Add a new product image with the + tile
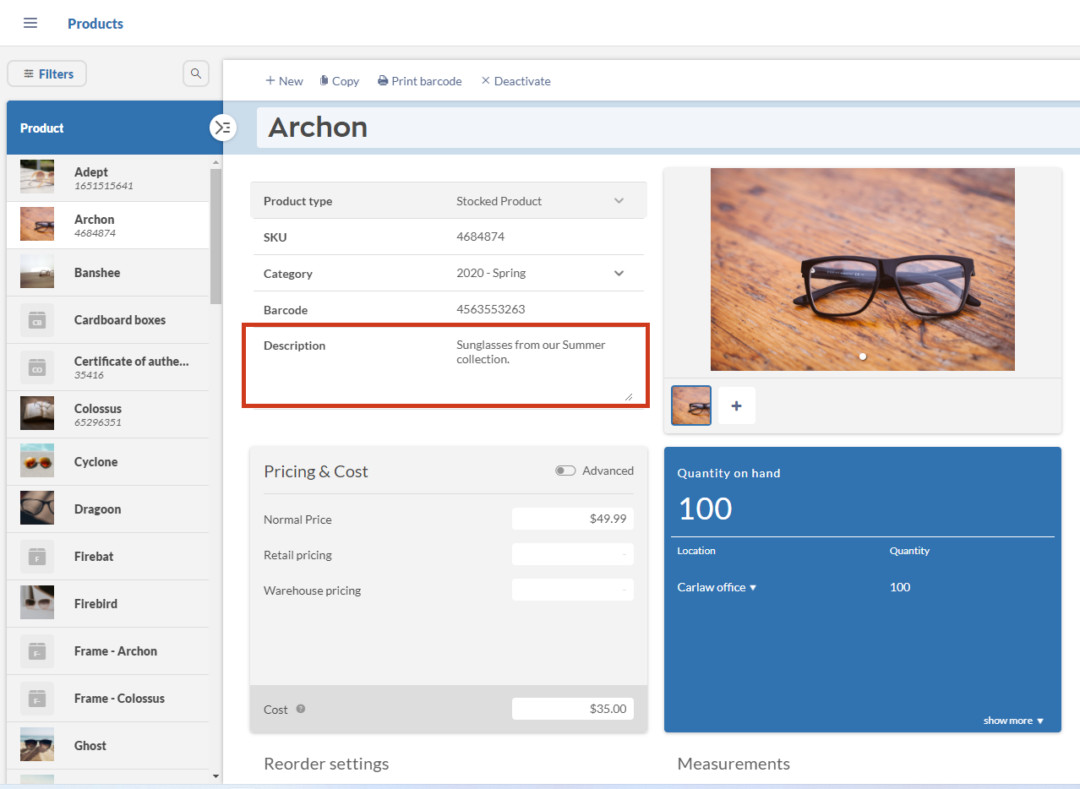This screenshot has width=1080, height=789. pyautogui.click(x=736, y=405)
